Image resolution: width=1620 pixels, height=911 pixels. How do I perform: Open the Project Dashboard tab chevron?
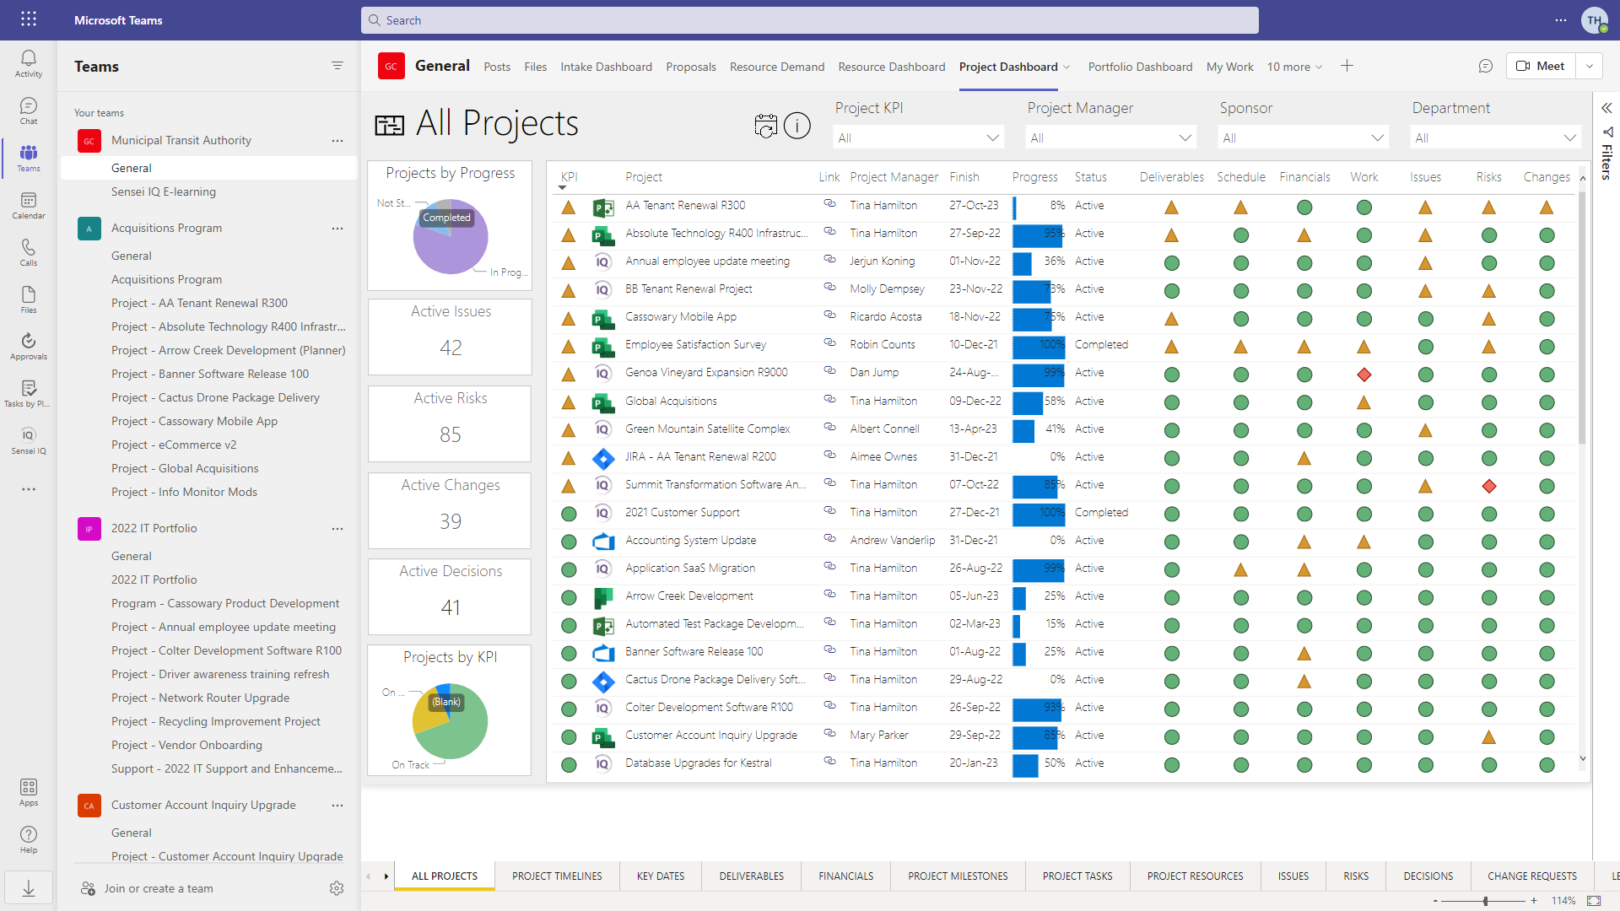click(1066, 67)
